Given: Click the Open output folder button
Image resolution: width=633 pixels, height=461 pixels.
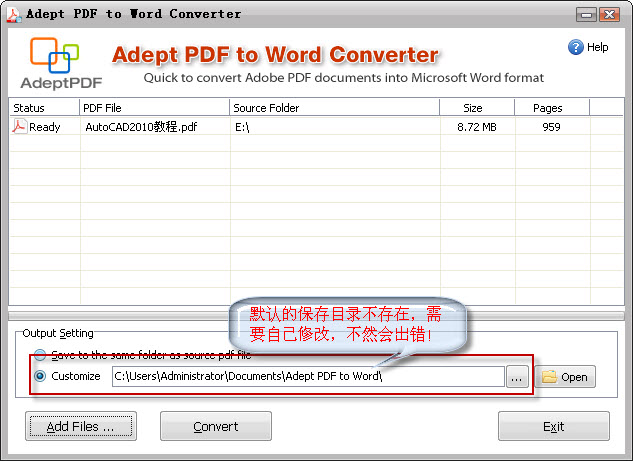Looking at the screenshot, I should pos(565,377).
